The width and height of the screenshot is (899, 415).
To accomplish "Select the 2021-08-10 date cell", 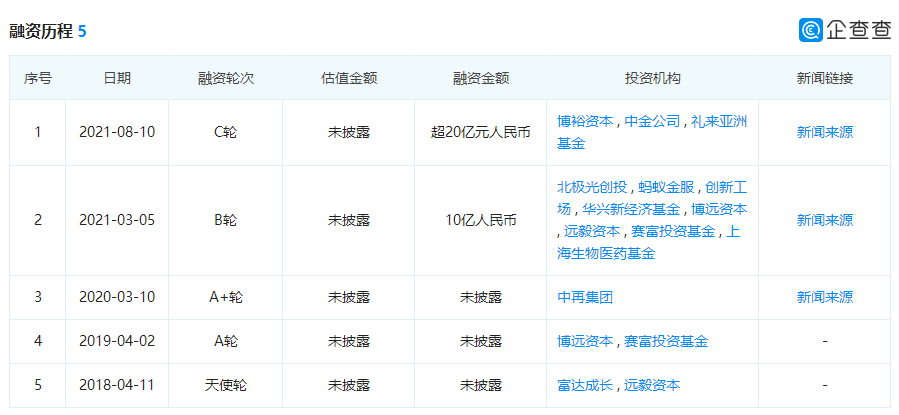I will (117, 132).
